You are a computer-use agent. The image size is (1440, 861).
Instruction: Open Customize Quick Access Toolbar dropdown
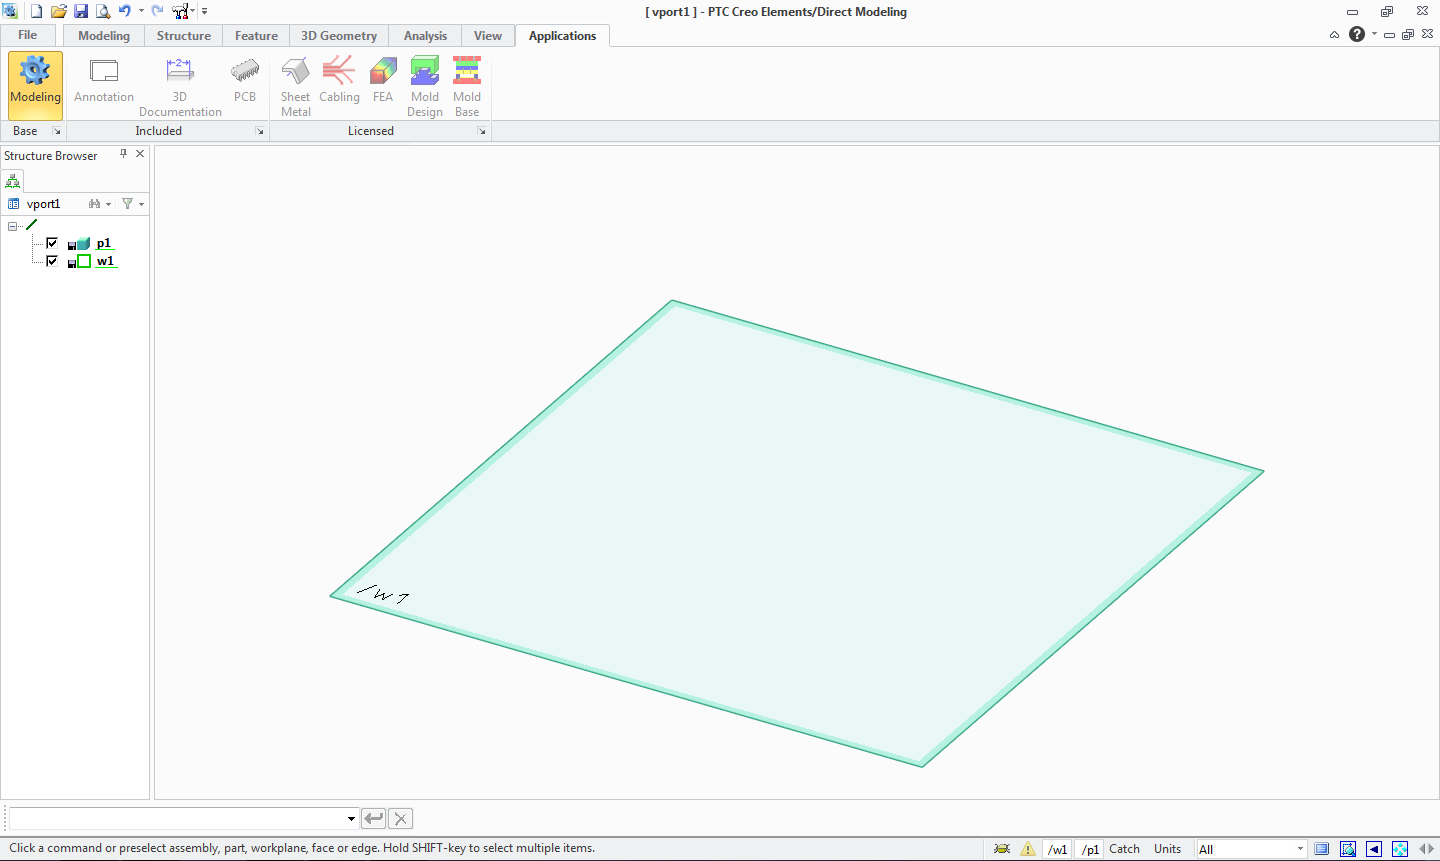point(204,11)
